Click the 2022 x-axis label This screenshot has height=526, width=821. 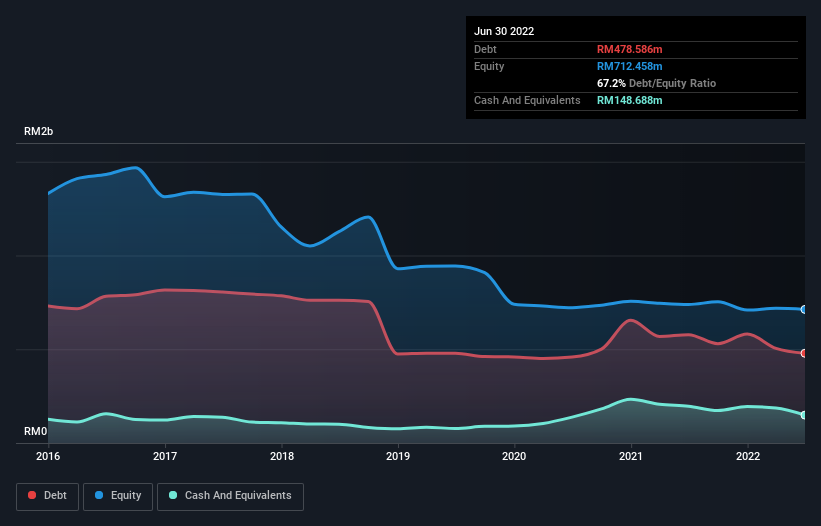[748, 456]
